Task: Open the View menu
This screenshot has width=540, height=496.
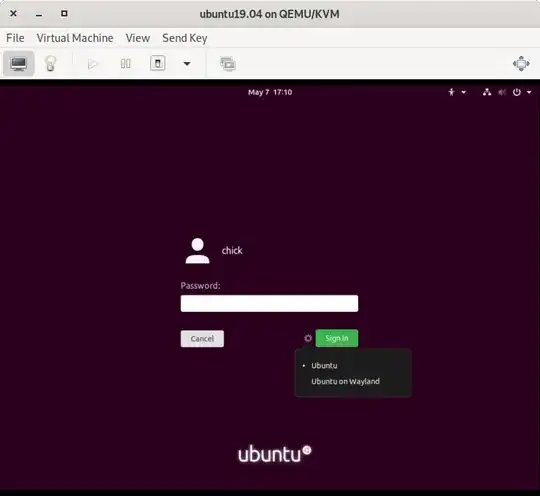Action: pyautogui.click(x=138, y=38)
